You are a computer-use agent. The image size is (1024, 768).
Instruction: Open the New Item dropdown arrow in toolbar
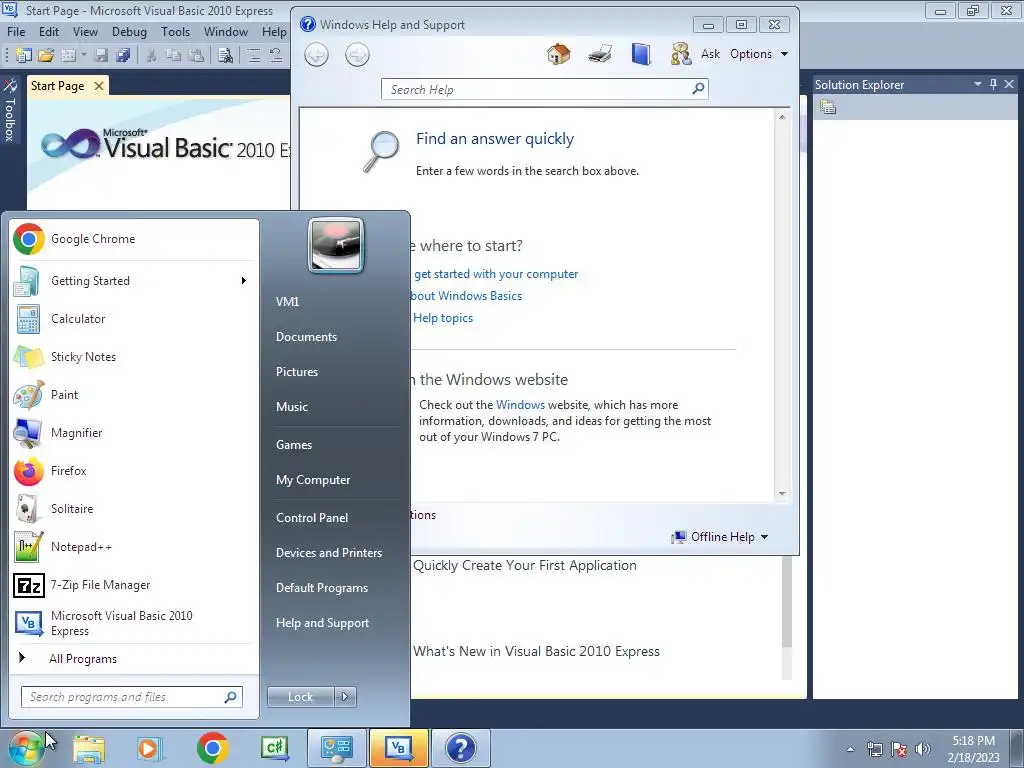coord(84,56)
